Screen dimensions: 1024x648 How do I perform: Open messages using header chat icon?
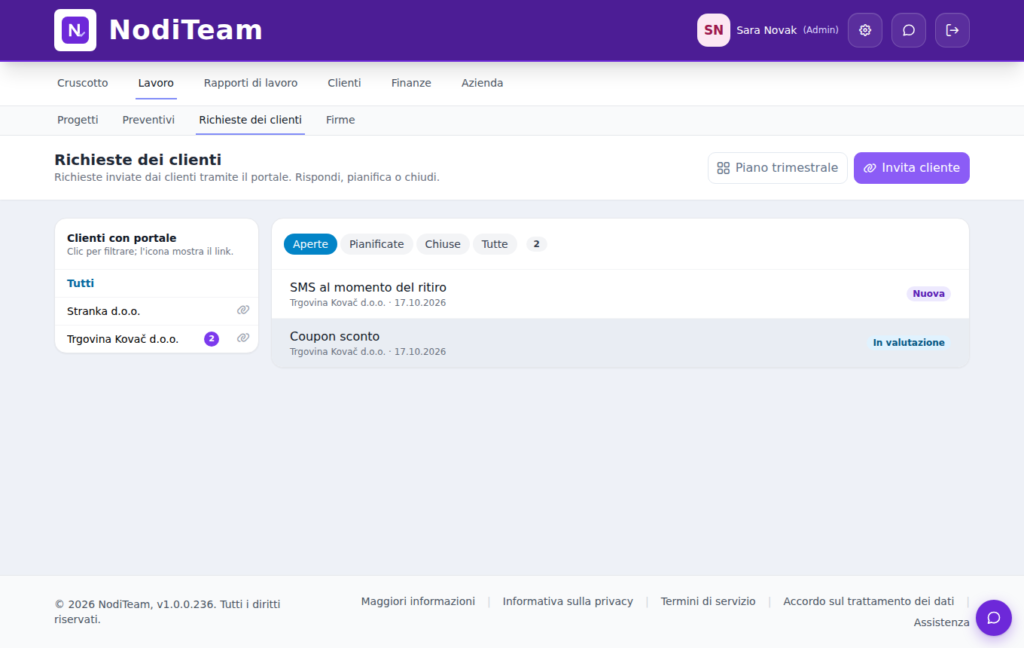(908, 30)
